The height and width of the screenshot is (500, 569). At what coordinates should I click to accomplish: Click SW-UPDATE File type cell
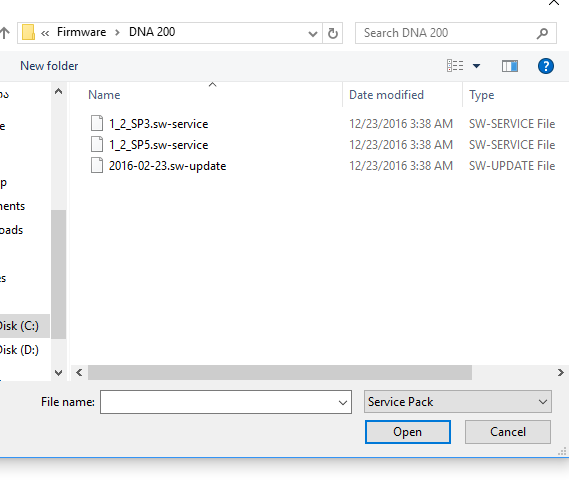512,166
